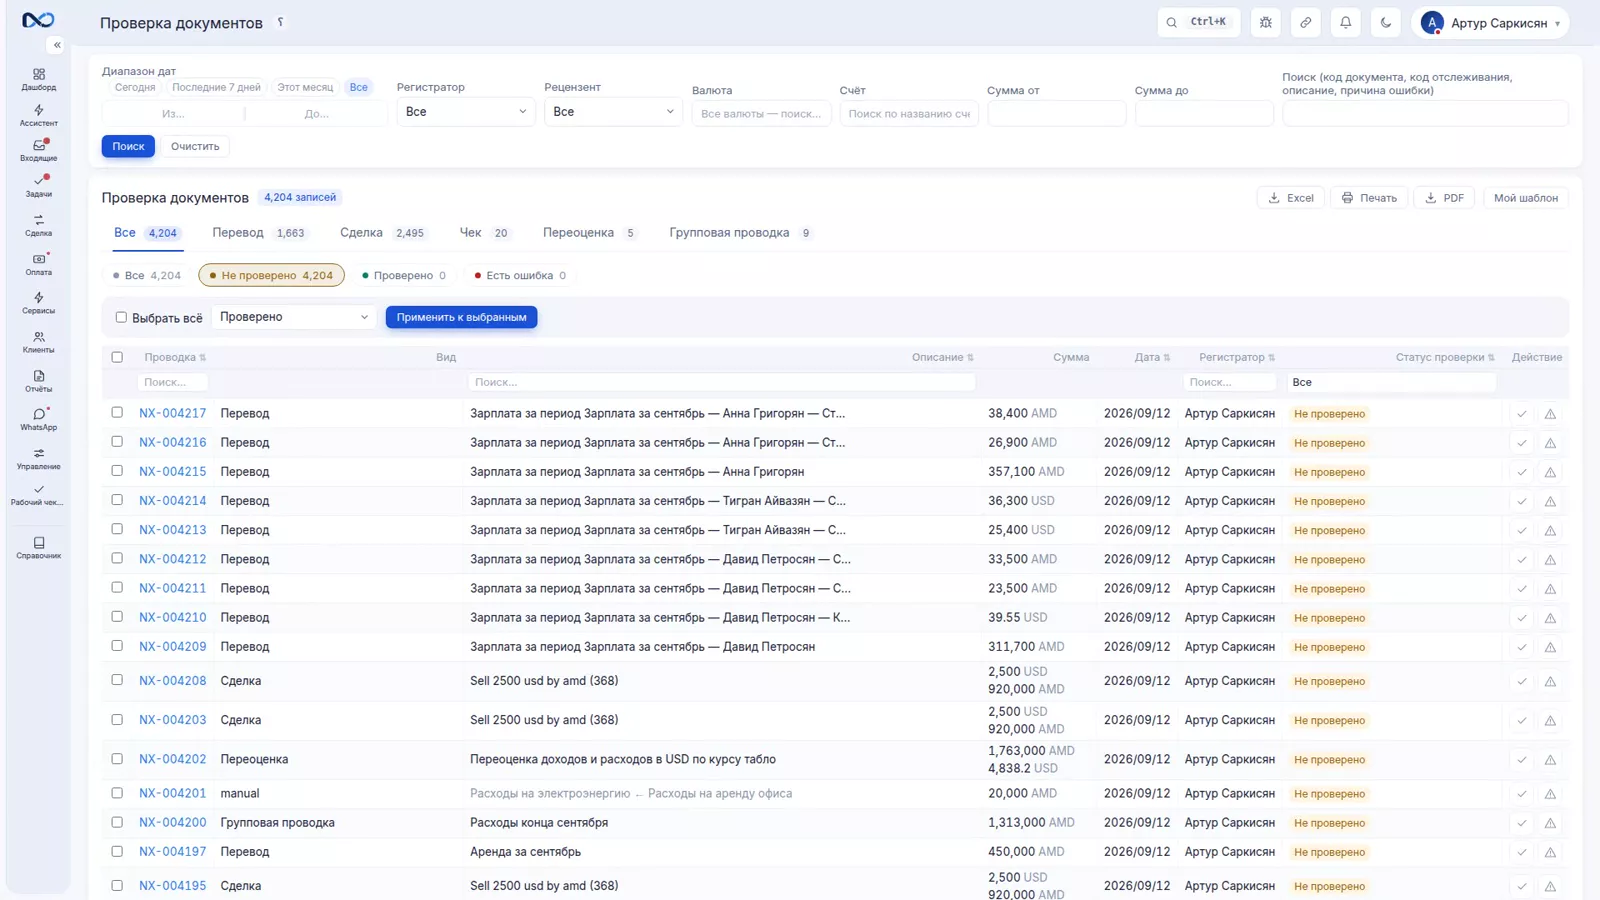
Task: Go to Входящие in the sidebar
Action: point(38,150)
